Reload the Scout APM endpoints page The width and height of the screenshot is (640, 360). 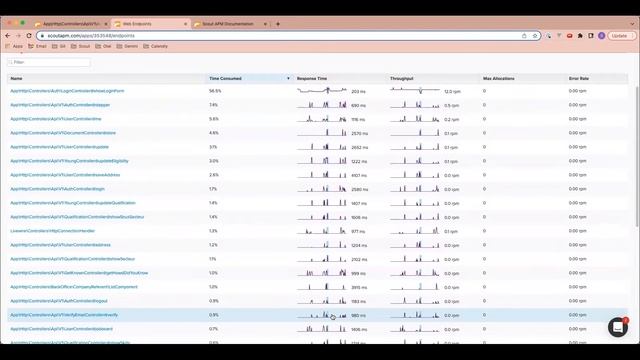29,36
